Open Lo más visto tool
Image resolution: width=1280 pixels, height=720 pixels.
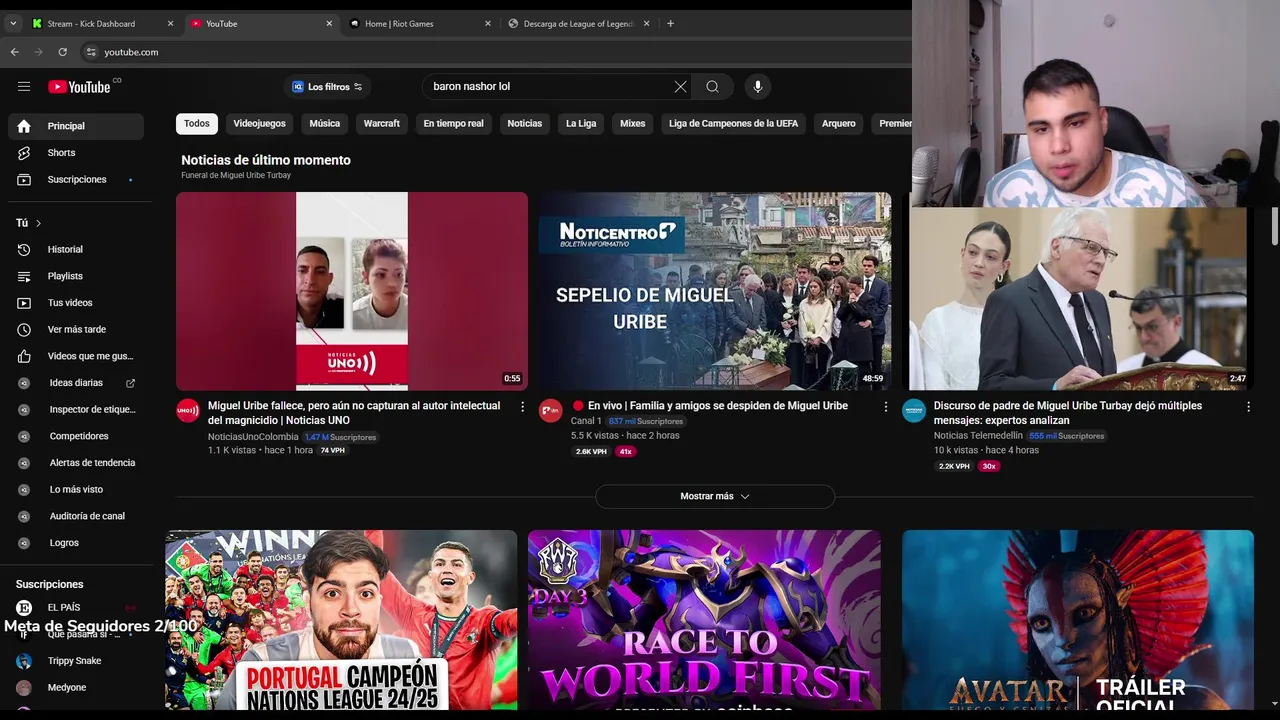(x=76, y=489)
